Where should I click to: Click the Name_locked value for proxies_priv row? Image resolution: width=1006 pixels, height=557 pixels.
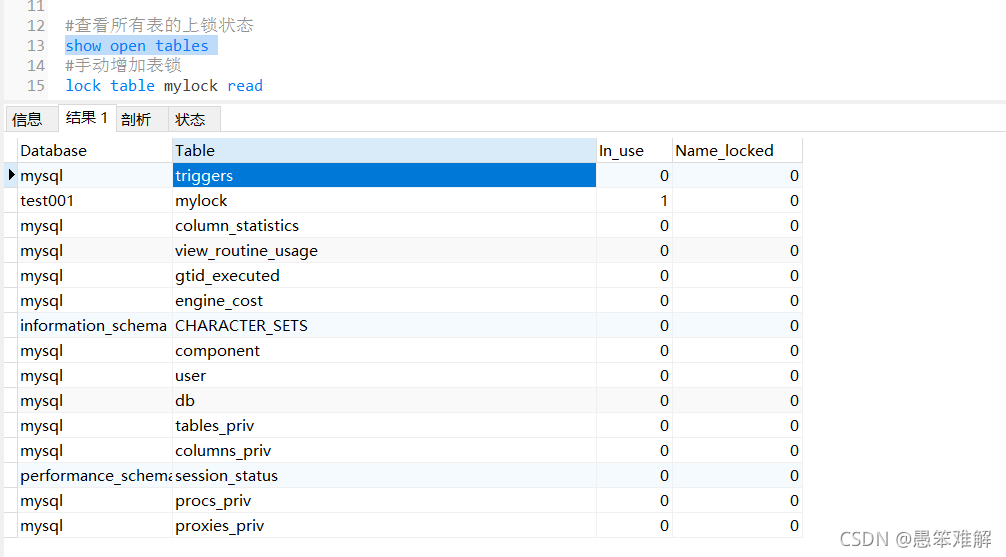coord(737,526)
